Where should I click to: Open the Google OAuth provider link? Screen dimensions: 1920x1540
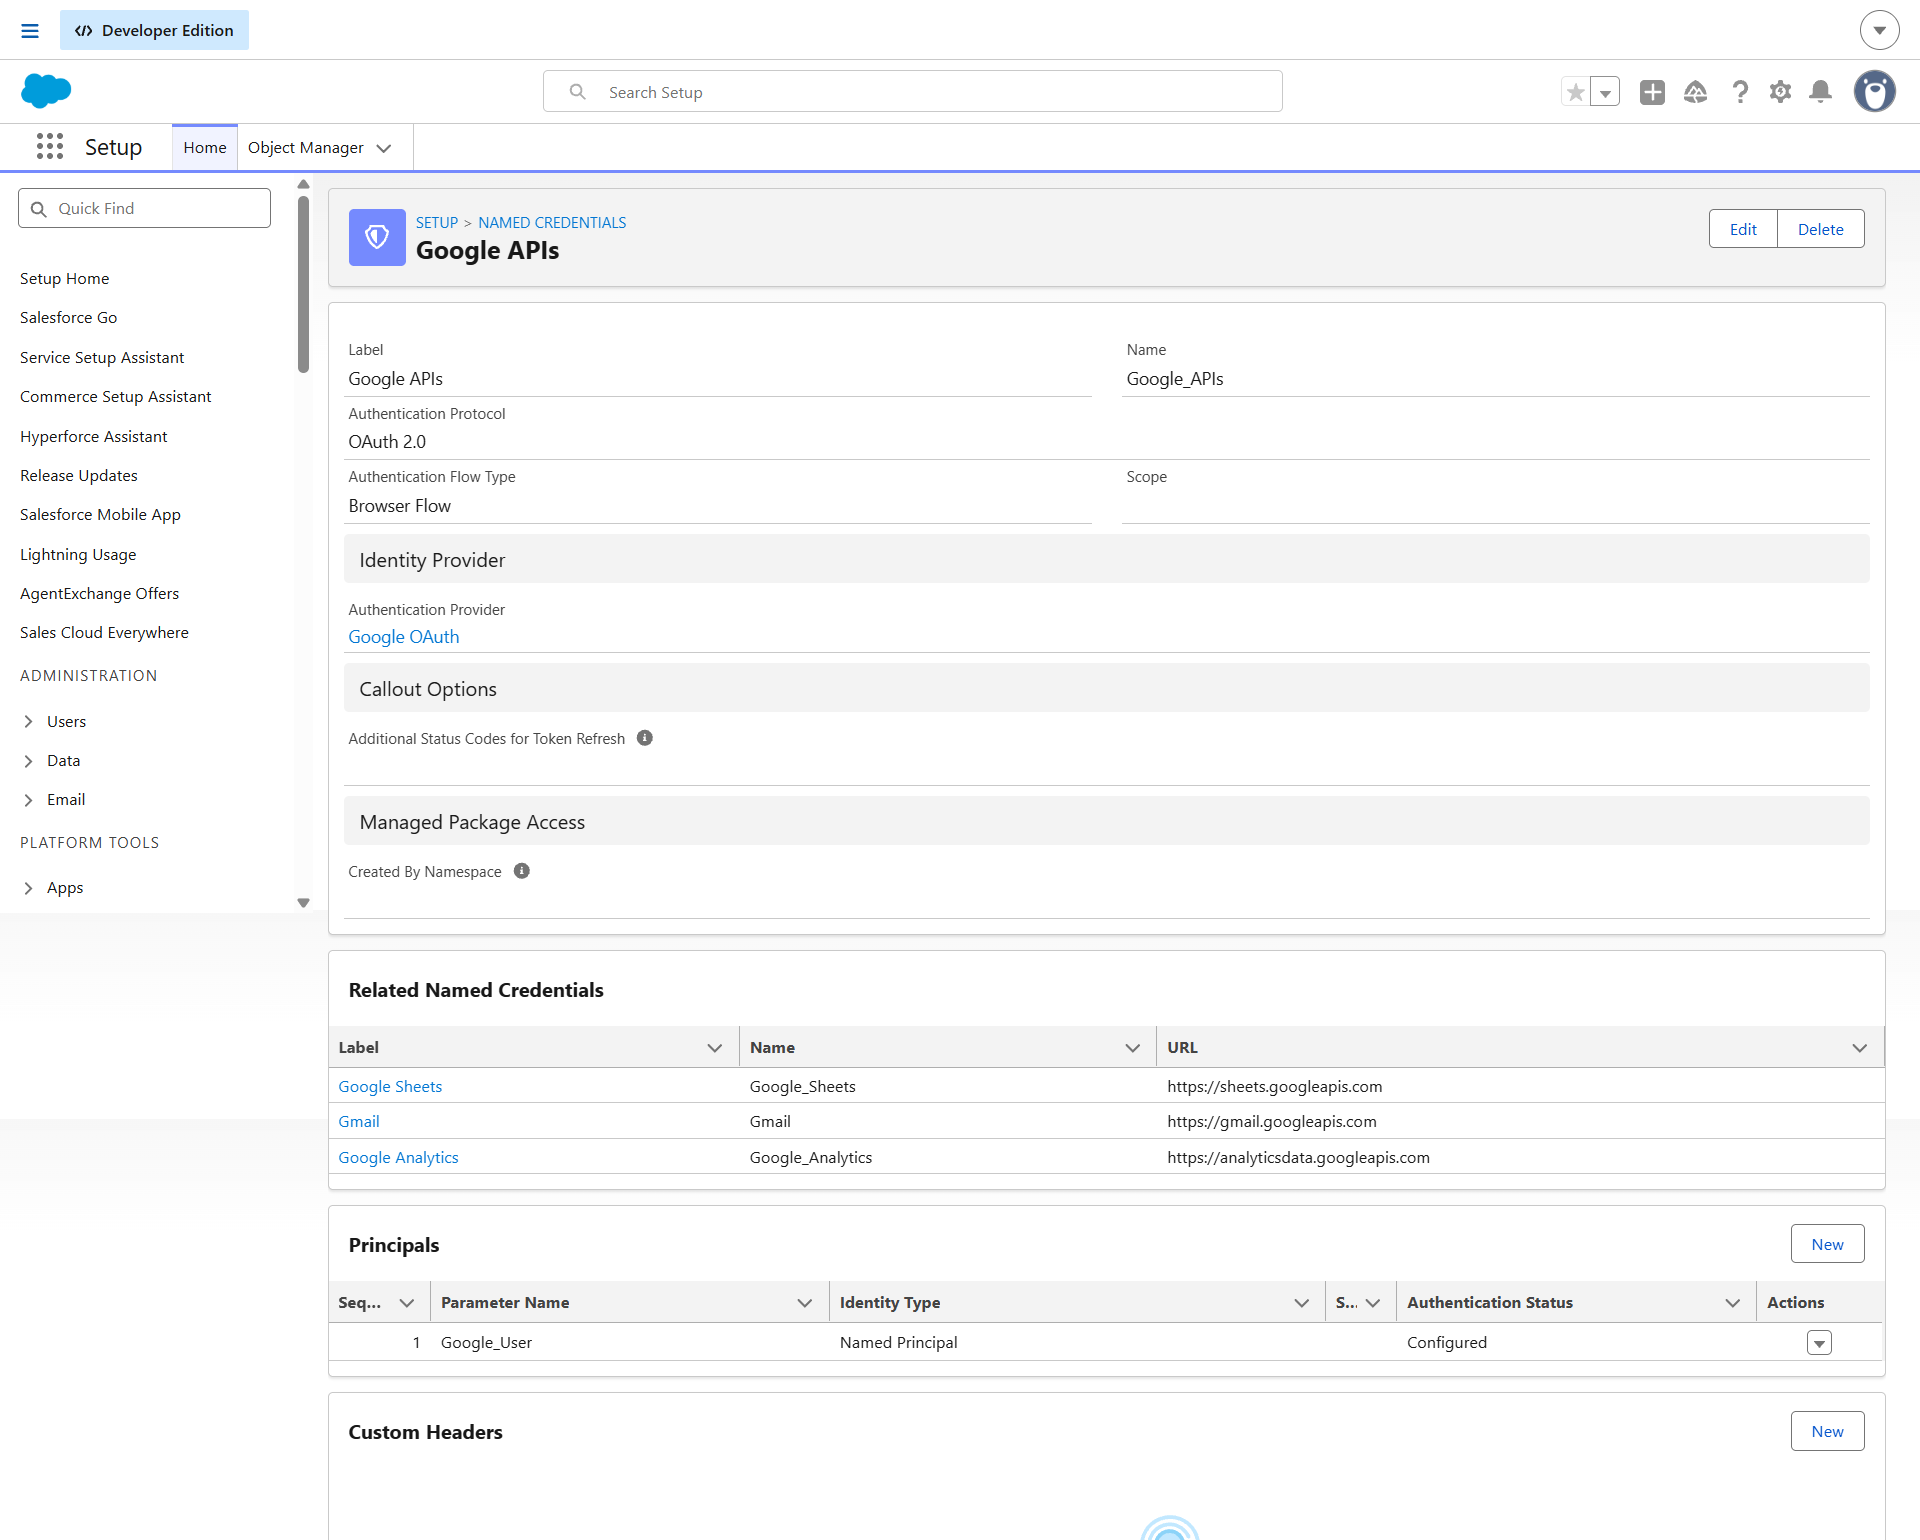(x=404, y=637)
